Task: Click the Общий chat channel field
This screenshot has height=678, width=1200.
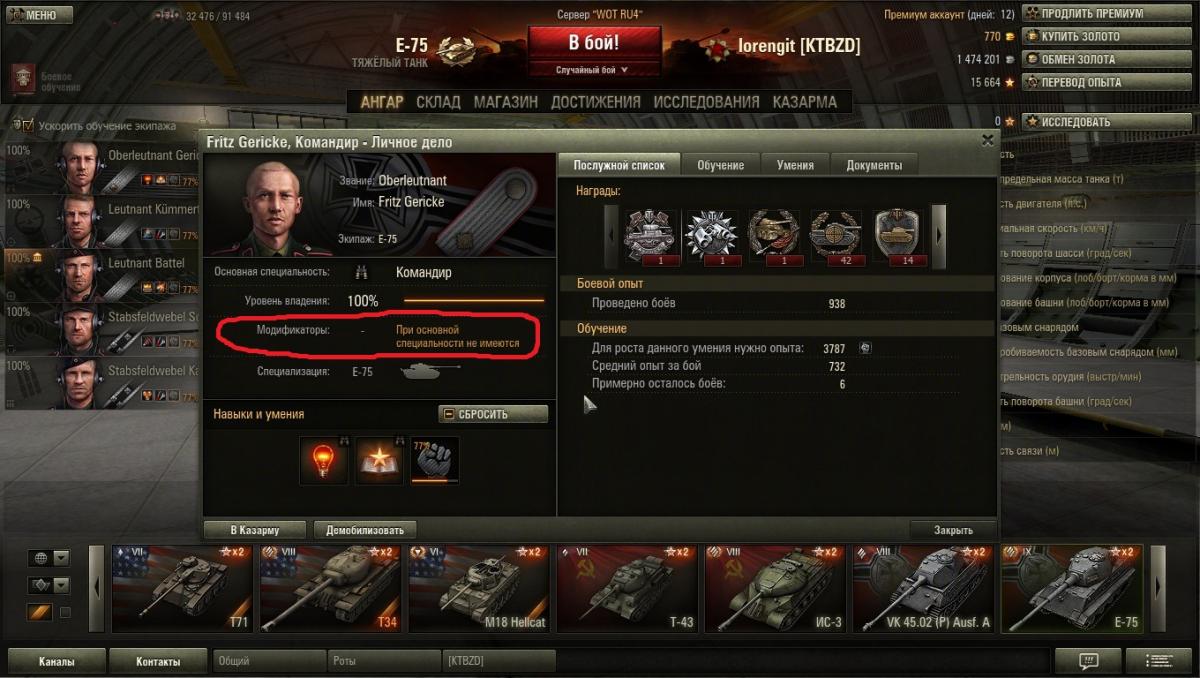Action: pos(269,661)
